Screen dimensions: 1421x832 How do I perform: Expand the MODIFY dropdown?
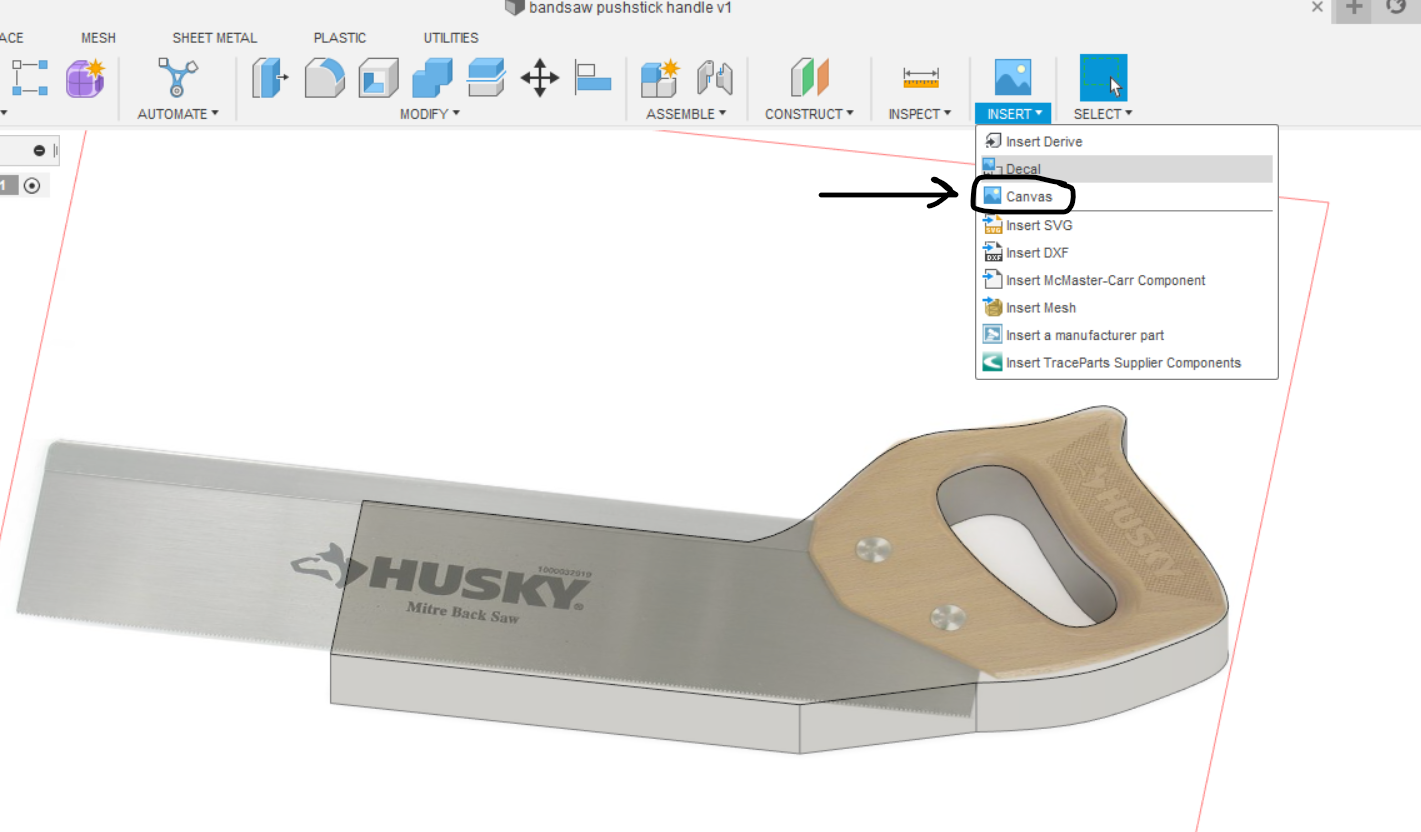[x=430, y=114]
